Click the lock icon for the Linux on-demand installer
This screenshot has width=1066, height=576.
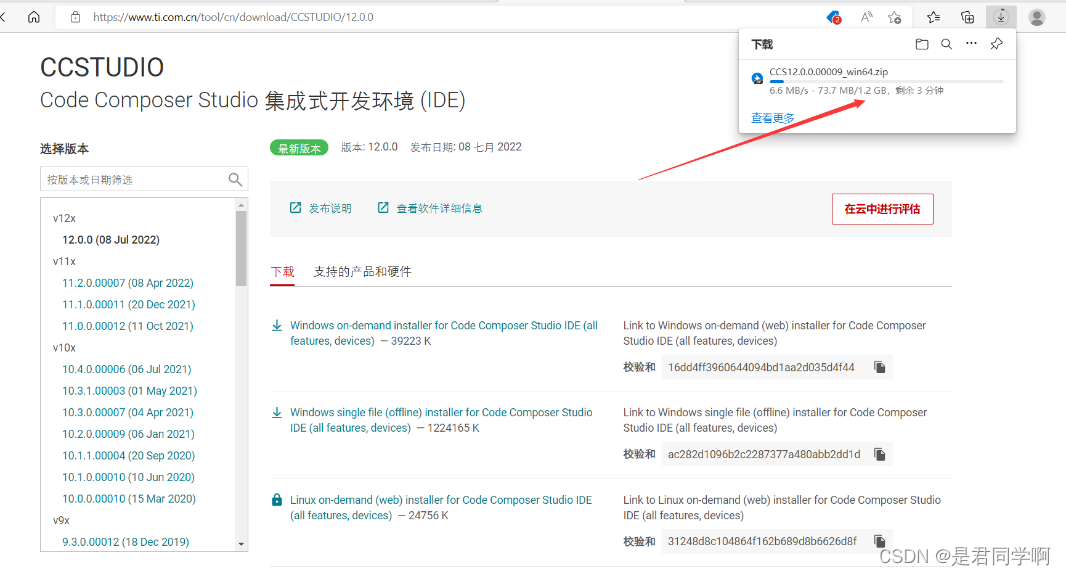pyautogui.click(x=277, y=500)
